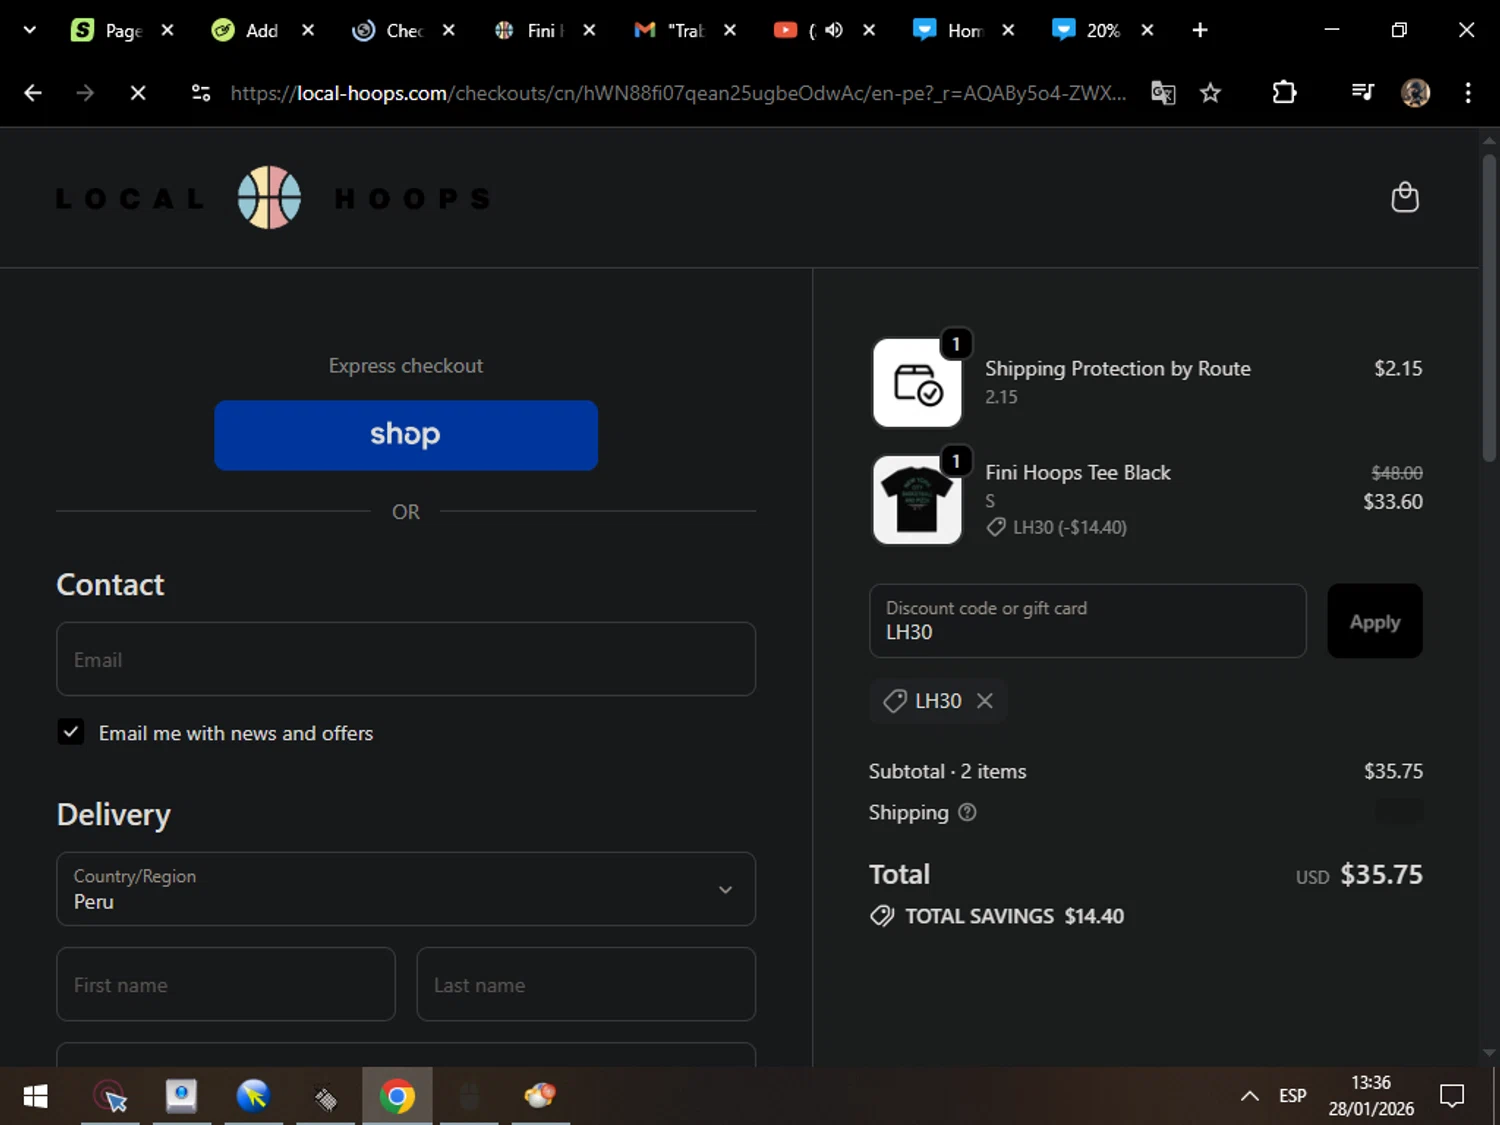Click 'Shipping Protection by Route' item name

(1118, 368)
